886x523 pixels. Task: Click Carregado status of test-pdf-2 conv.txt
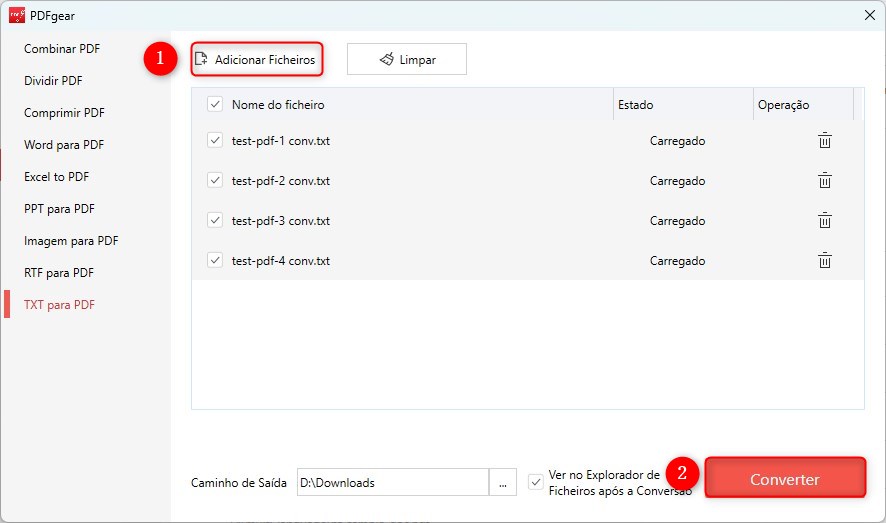coord(677,181)
